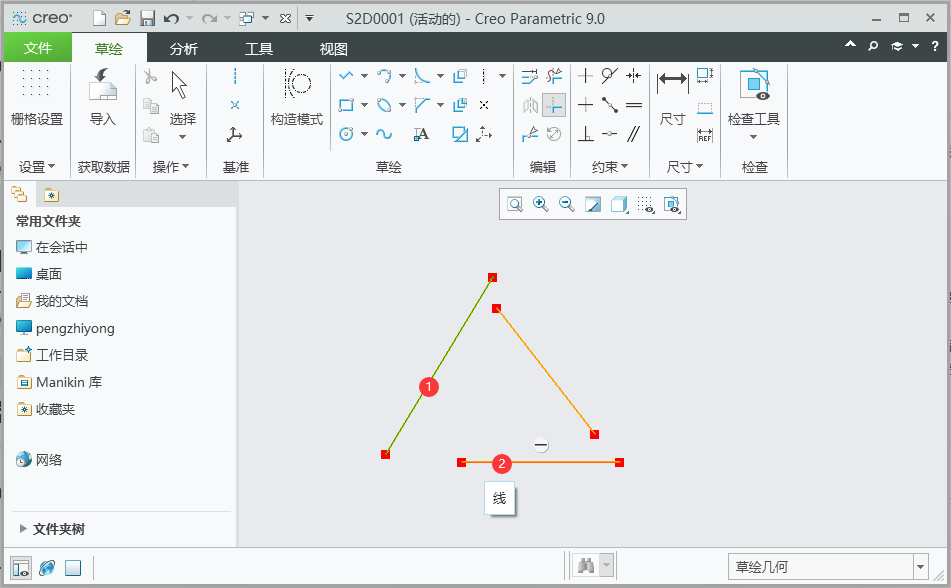951x588 pixels.
Task: Toggle the Corner trim tool
Action: 554,105
